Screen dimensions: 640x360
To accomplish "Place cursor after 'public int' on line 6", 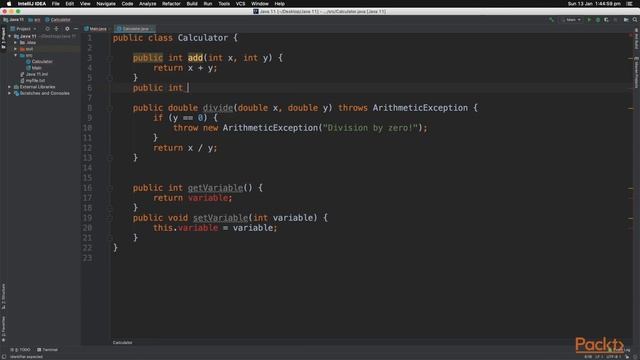I will (188, 88).
